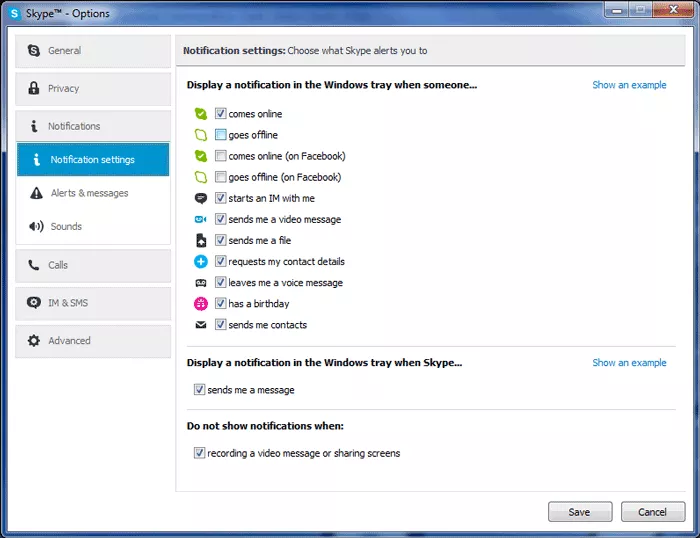Image resolution: width=700 pixels, height=538 pixels.
Task: Disable 'sends me a file' notification checkbox
Action: click(221, 240)
